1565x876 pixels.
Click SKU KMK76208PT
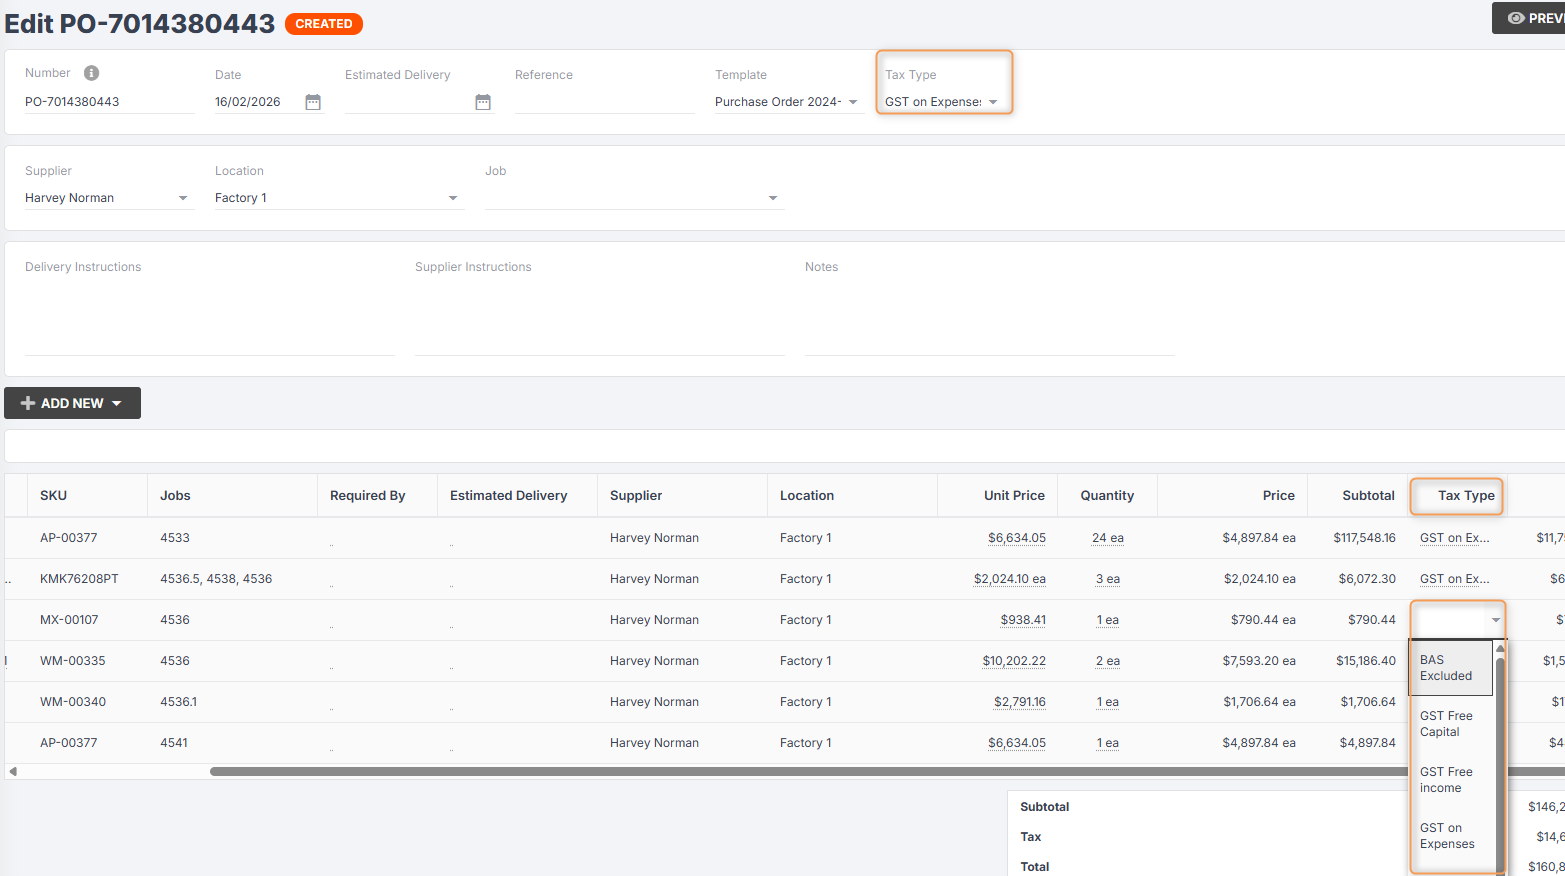[79, 579]
